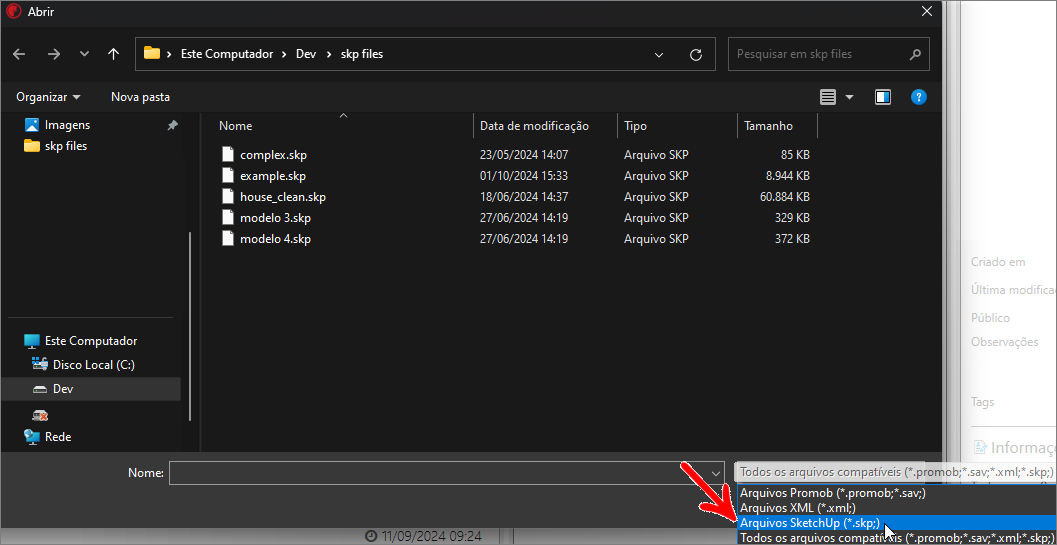Open the Organizar menu
The width and height of the screenshot is (1057, 545).
(x=49, y=97)
